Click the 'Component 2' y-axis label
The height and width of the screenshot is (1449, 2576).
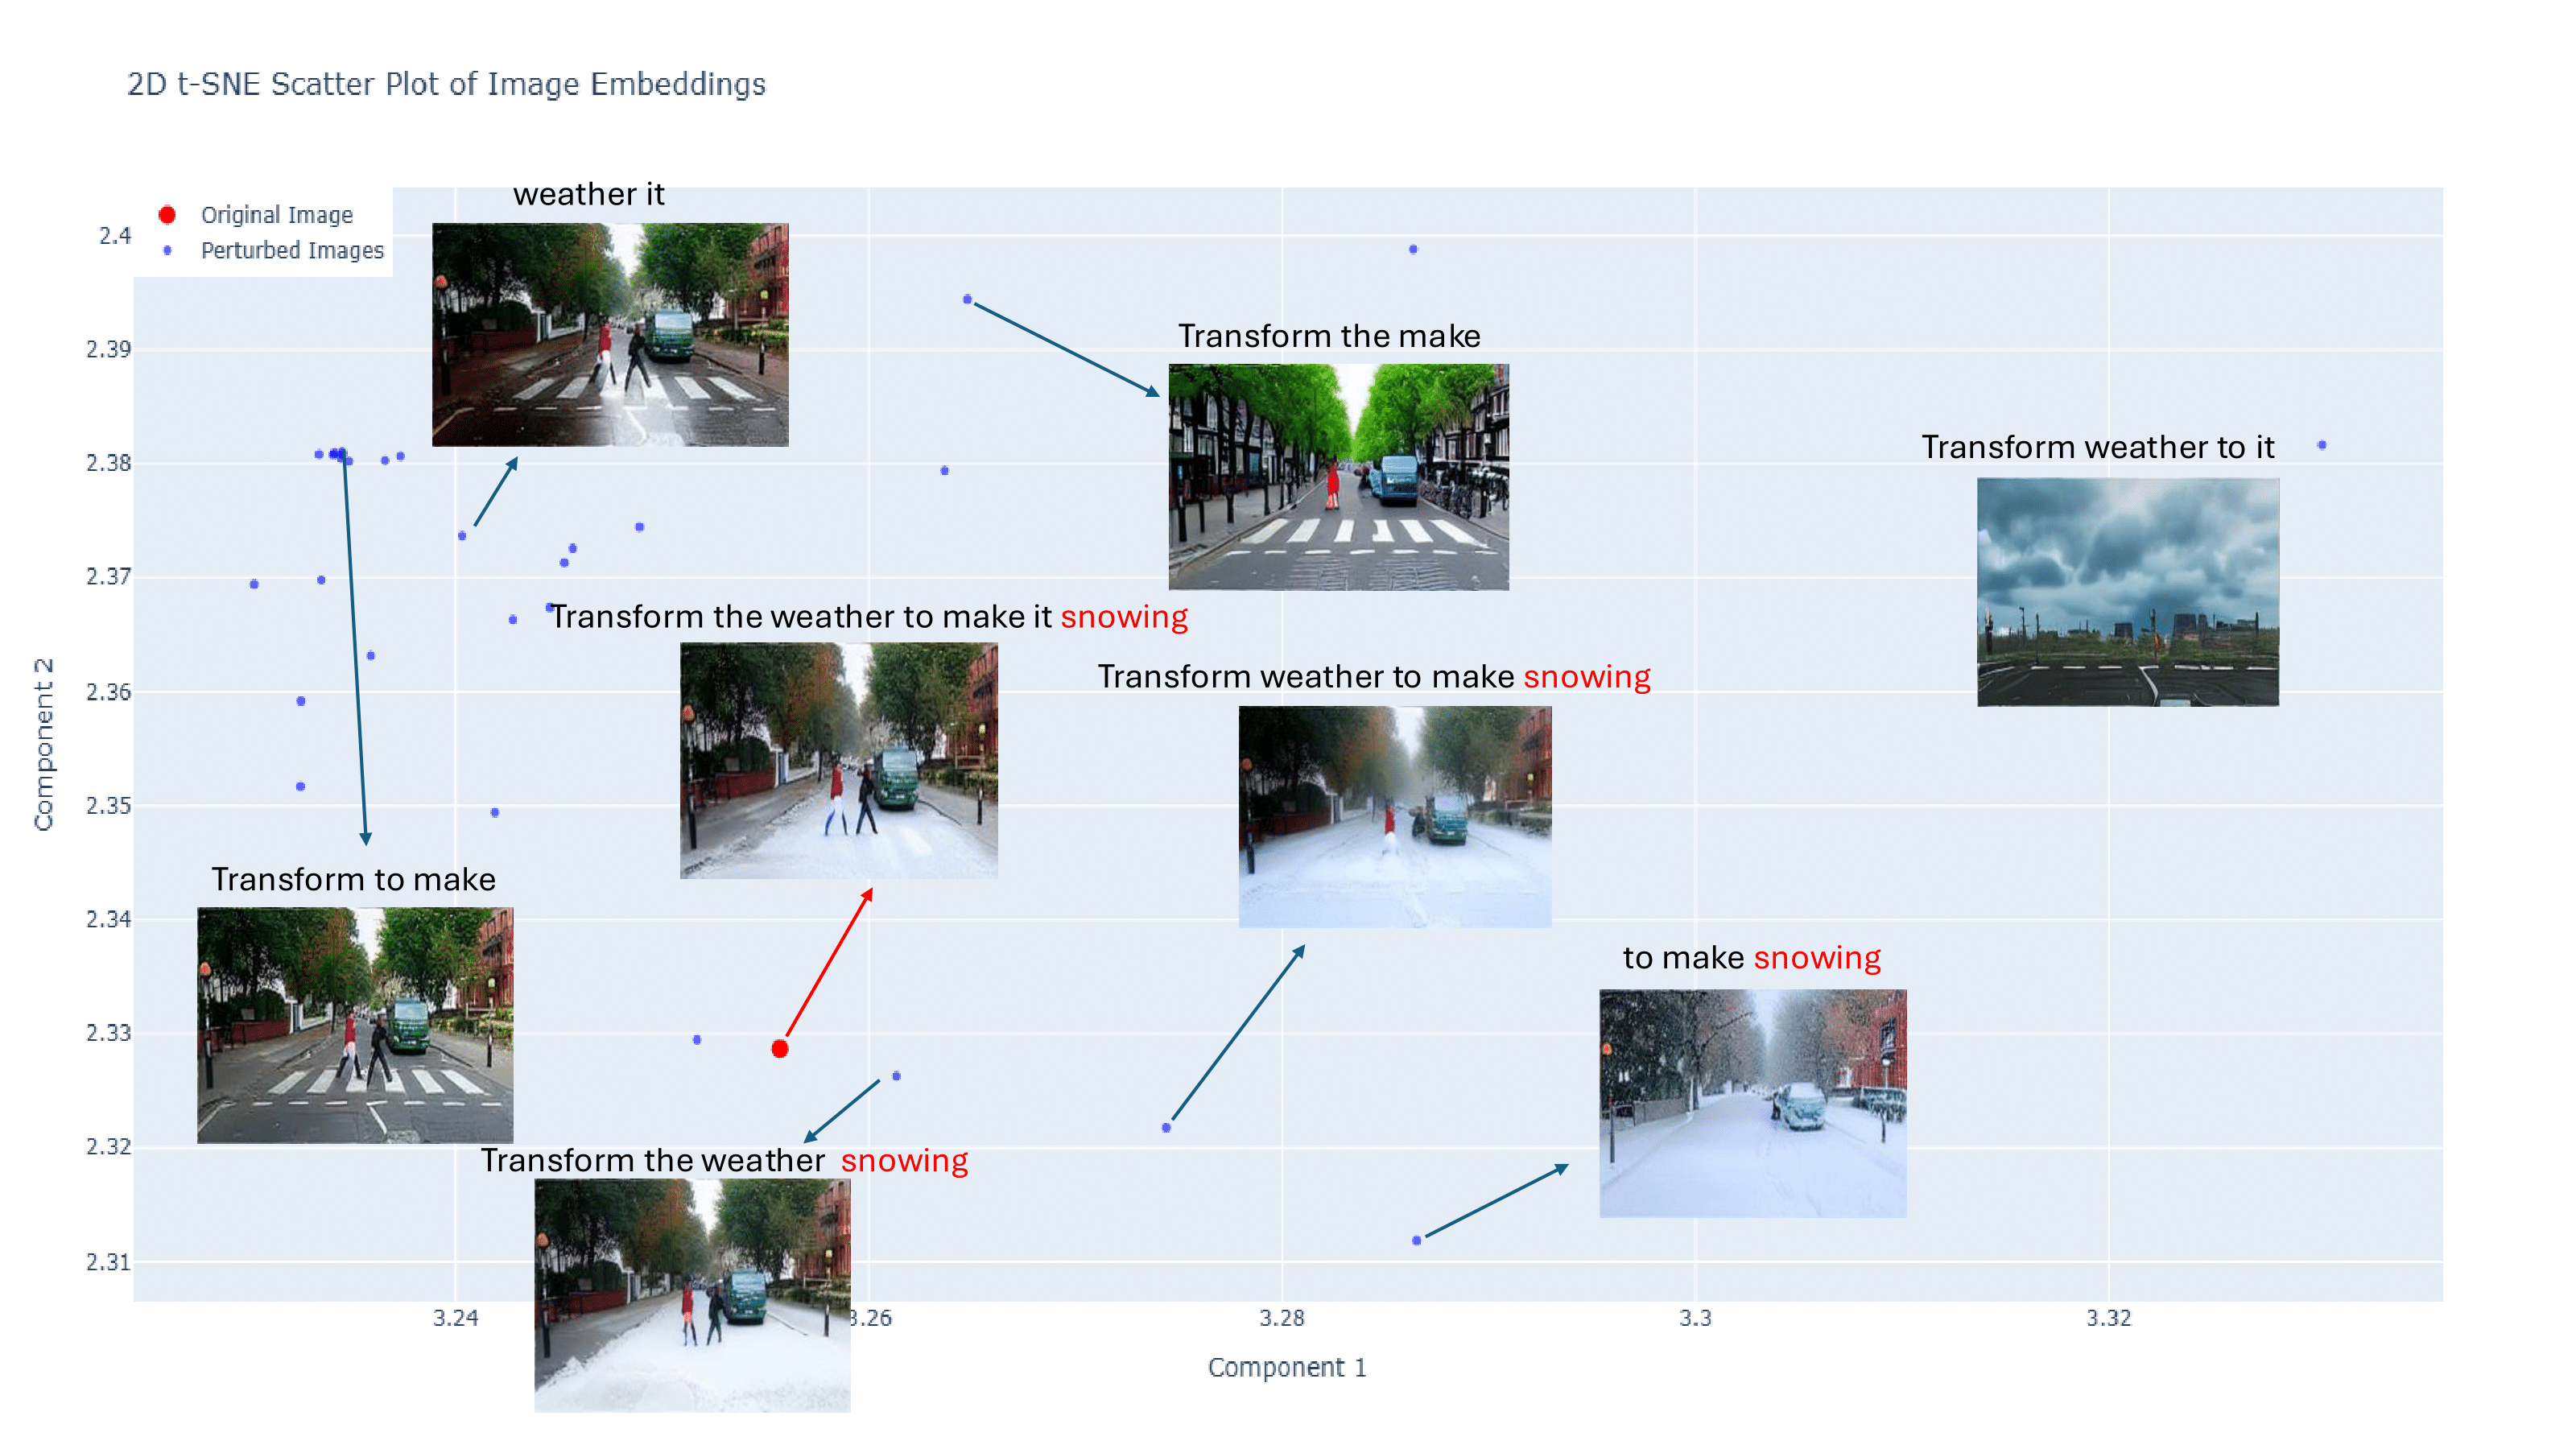coord(43,744)
